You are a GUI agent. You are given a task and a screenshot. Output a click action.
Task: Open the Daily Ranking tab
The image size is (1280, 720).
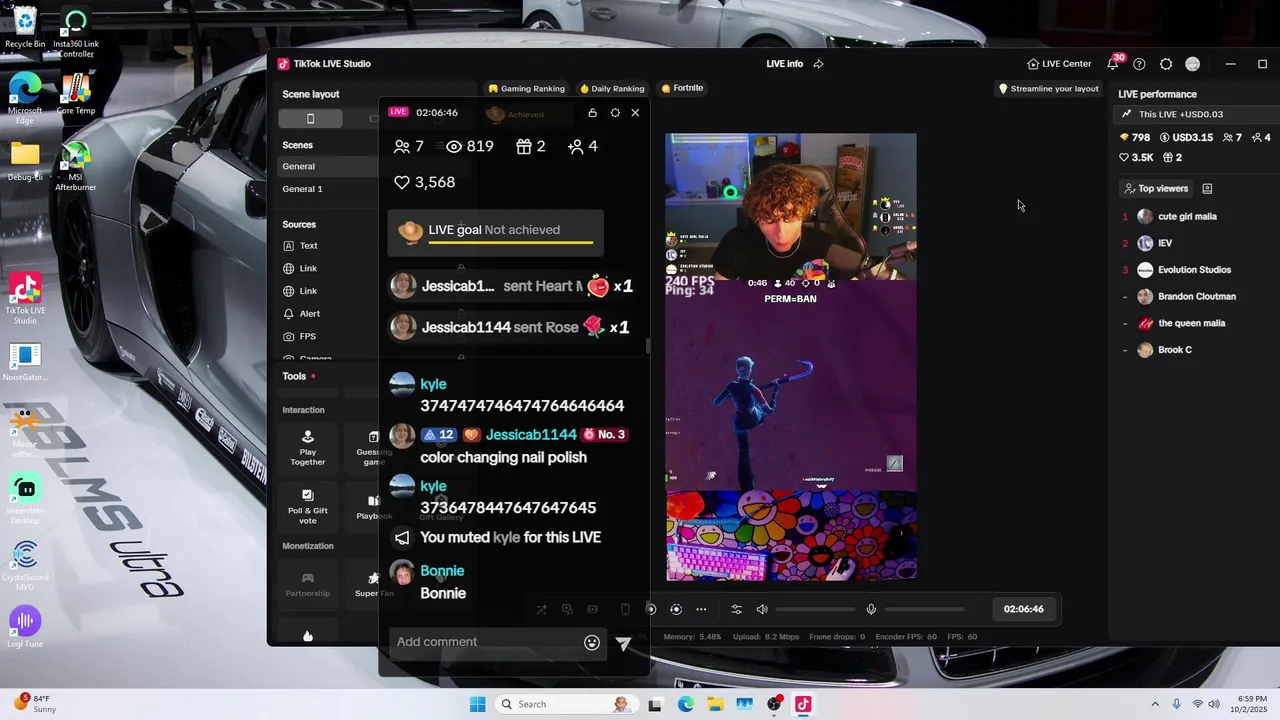612,88
